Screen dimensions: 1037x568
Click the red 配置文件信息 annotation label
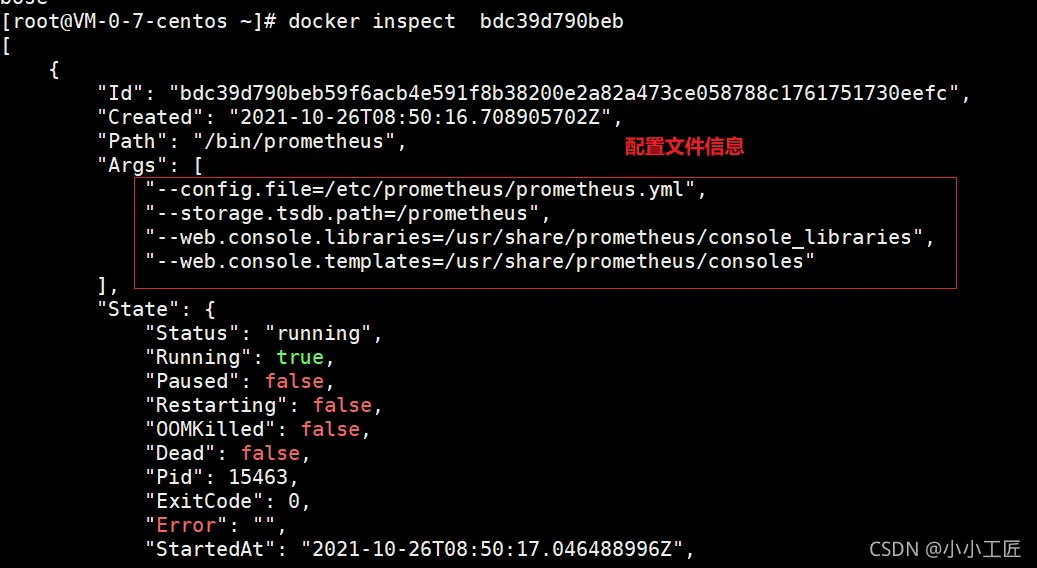(x=685, y=147)
